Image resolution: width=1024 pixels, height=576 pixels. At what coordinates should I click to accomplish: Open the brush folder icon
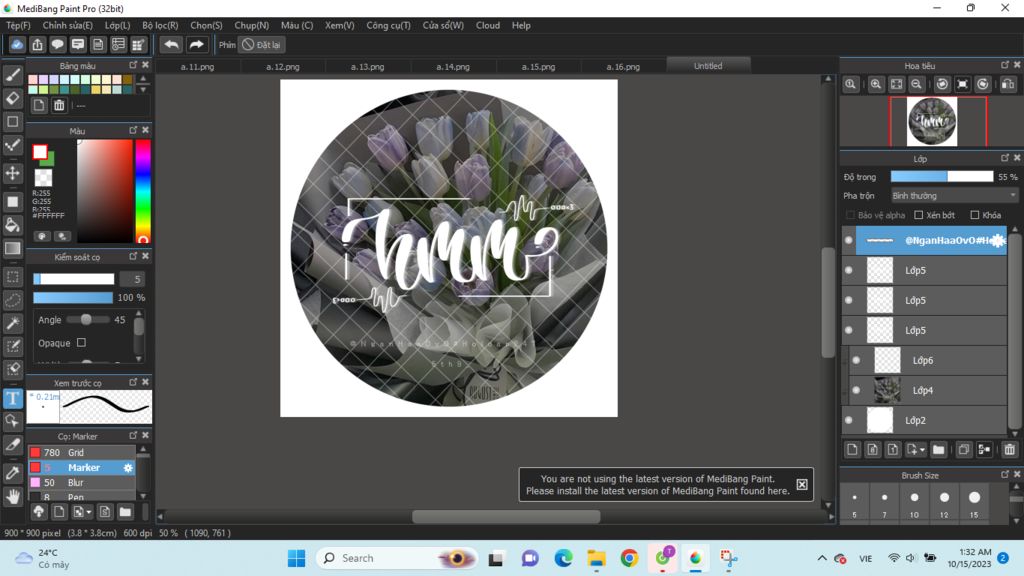[x=125, y=511]
